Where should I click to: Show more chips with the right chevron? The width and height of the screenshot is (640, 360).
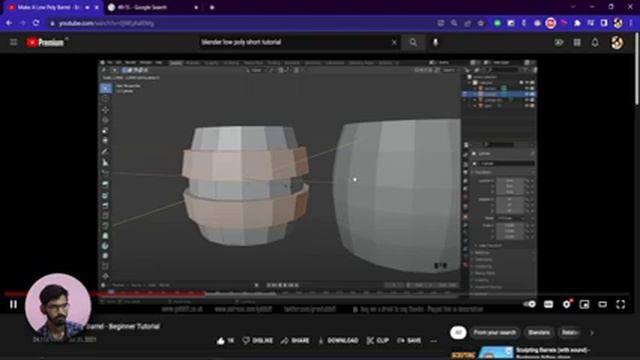tap(592, 333)
